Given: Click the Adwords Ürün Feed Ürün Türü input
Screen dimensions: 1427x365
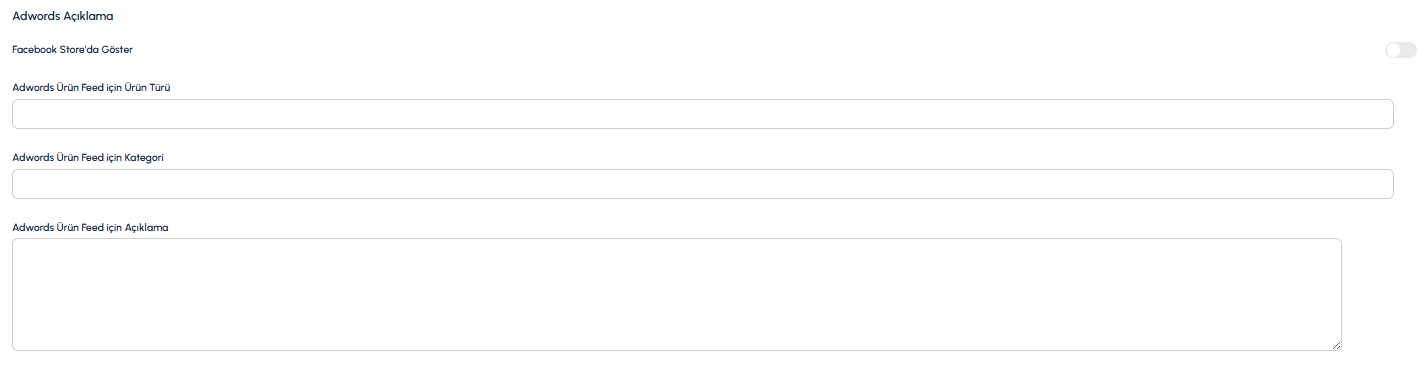Looking at the screenshot, I should [x=702, y=114].
